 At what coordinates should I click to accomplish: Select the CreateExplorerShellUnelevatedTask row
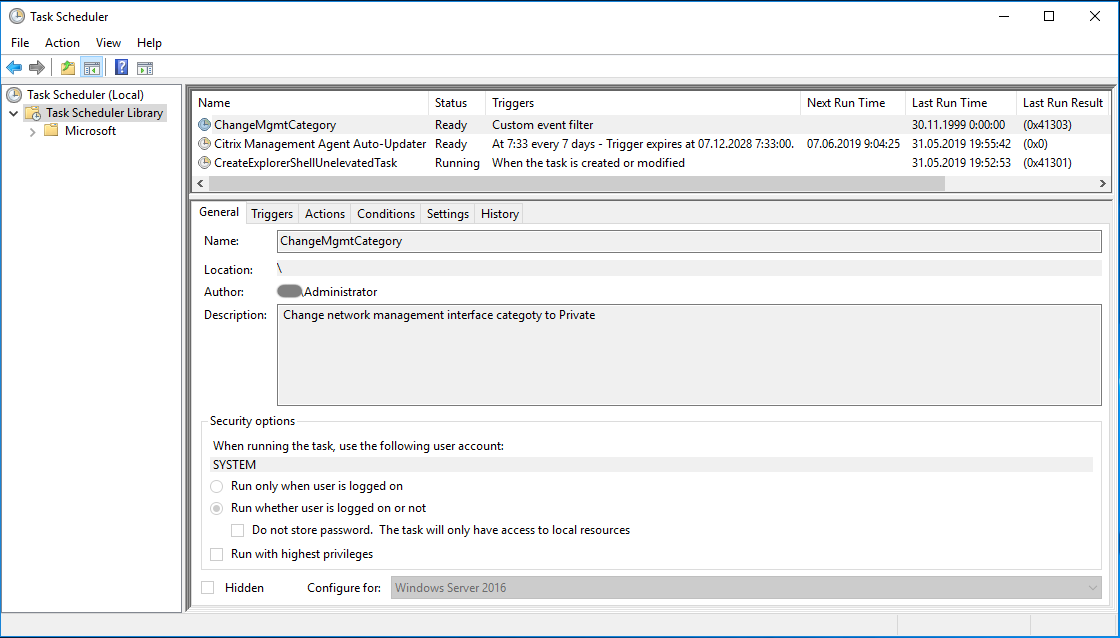pyautogui.click(x=305, y=163)
